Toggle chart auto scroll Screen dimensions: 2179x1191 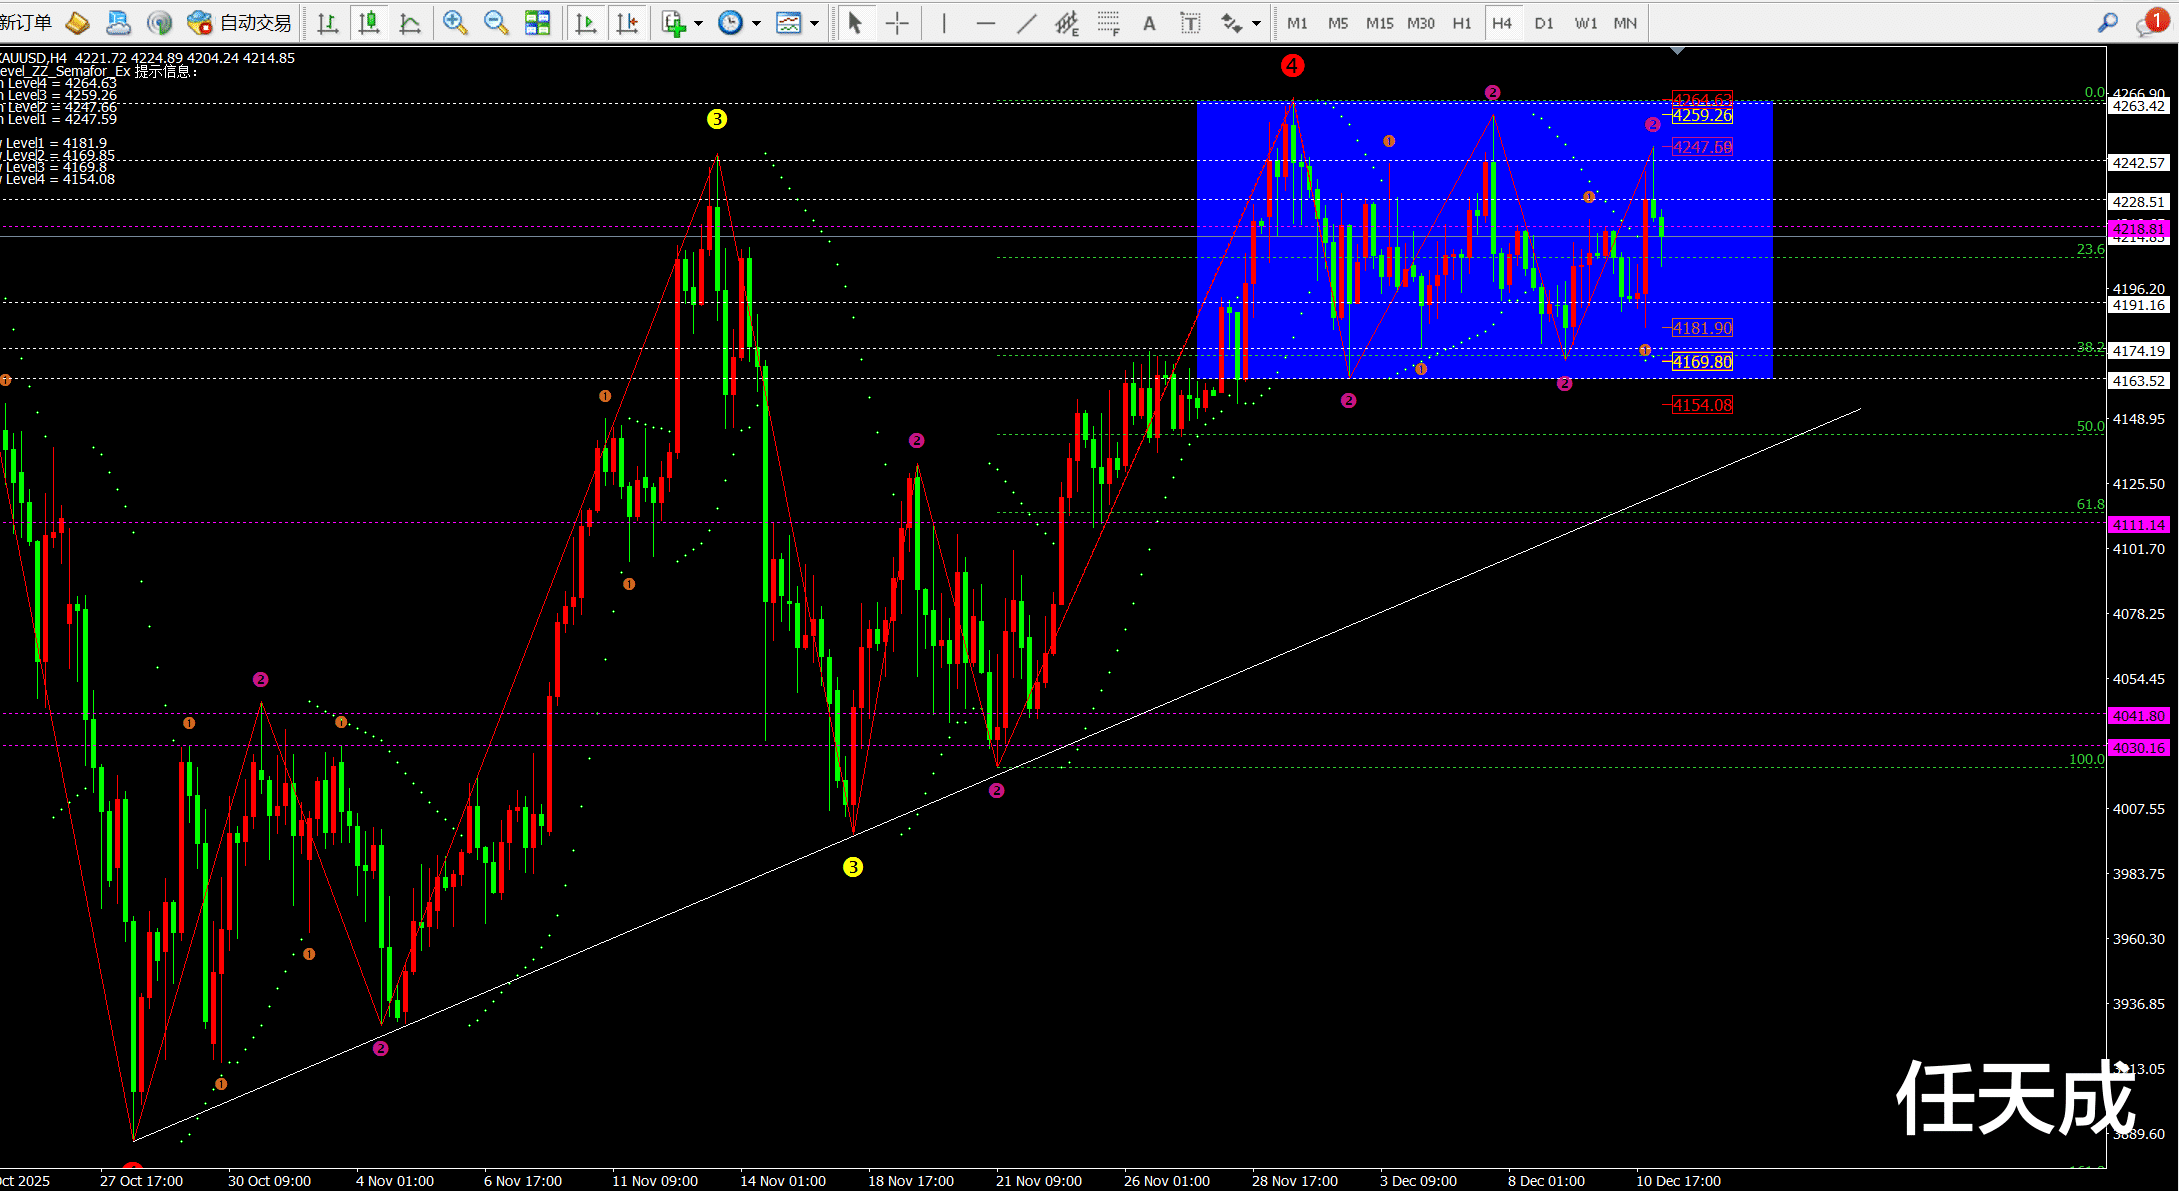point(586,22)
